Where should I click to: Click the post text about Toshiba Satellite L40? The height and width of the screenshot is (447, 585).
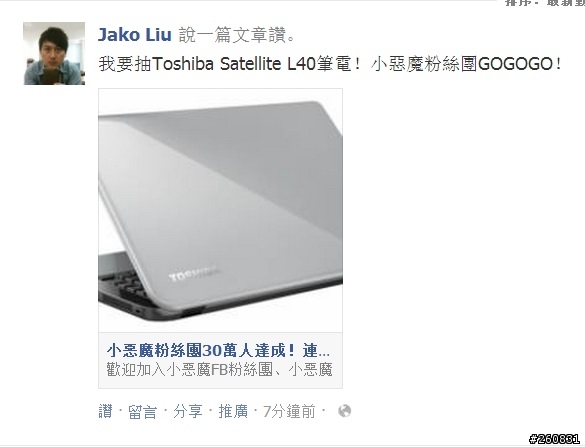coord(330,64)
